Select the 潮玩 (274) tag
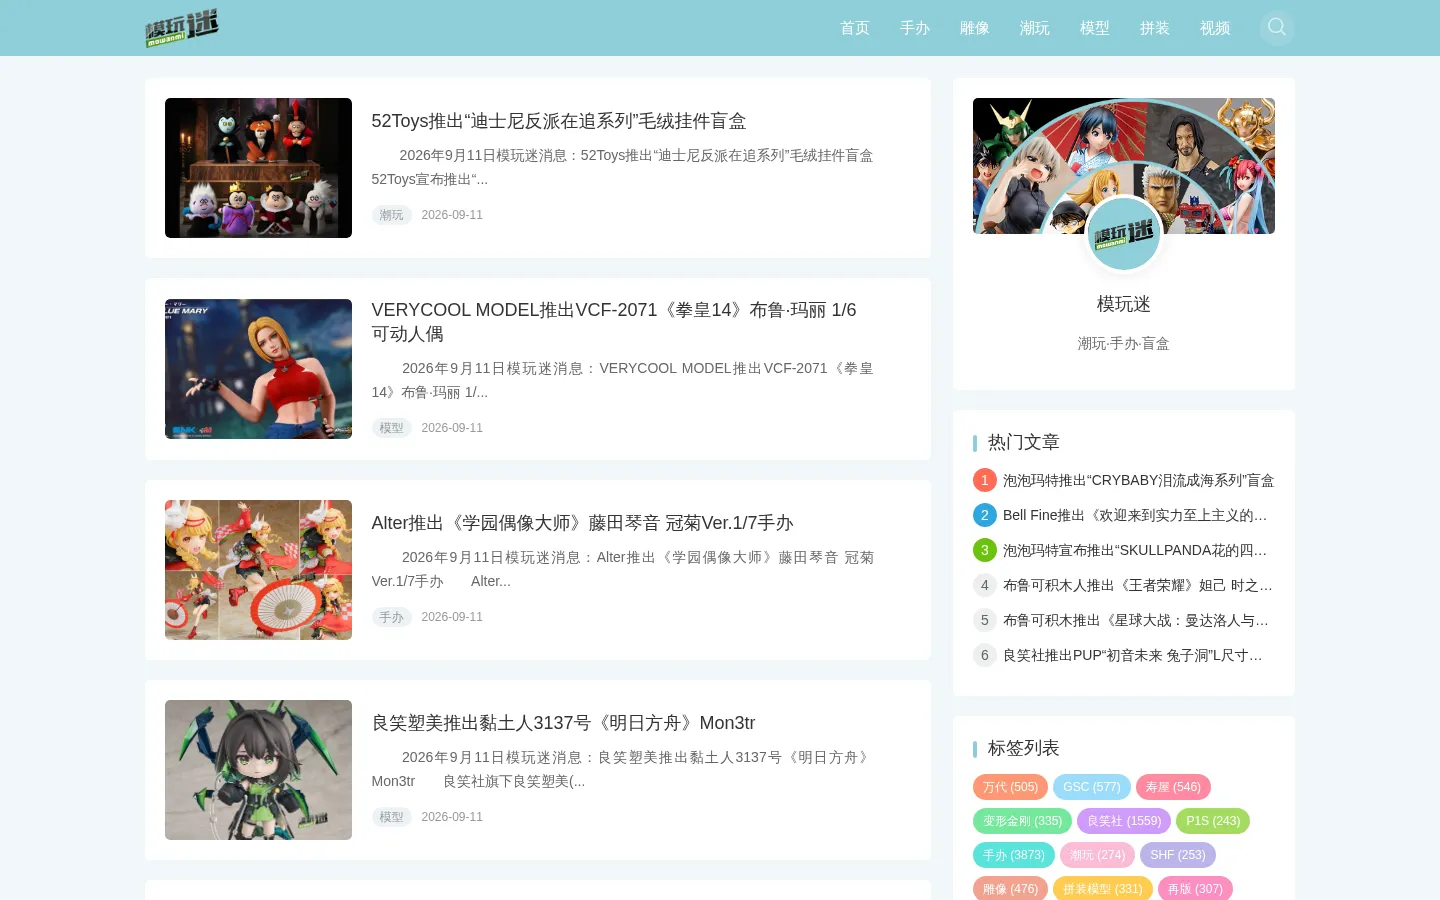Image resolution: width=1440 pixels, height=900 pixels. point(1097,855)
